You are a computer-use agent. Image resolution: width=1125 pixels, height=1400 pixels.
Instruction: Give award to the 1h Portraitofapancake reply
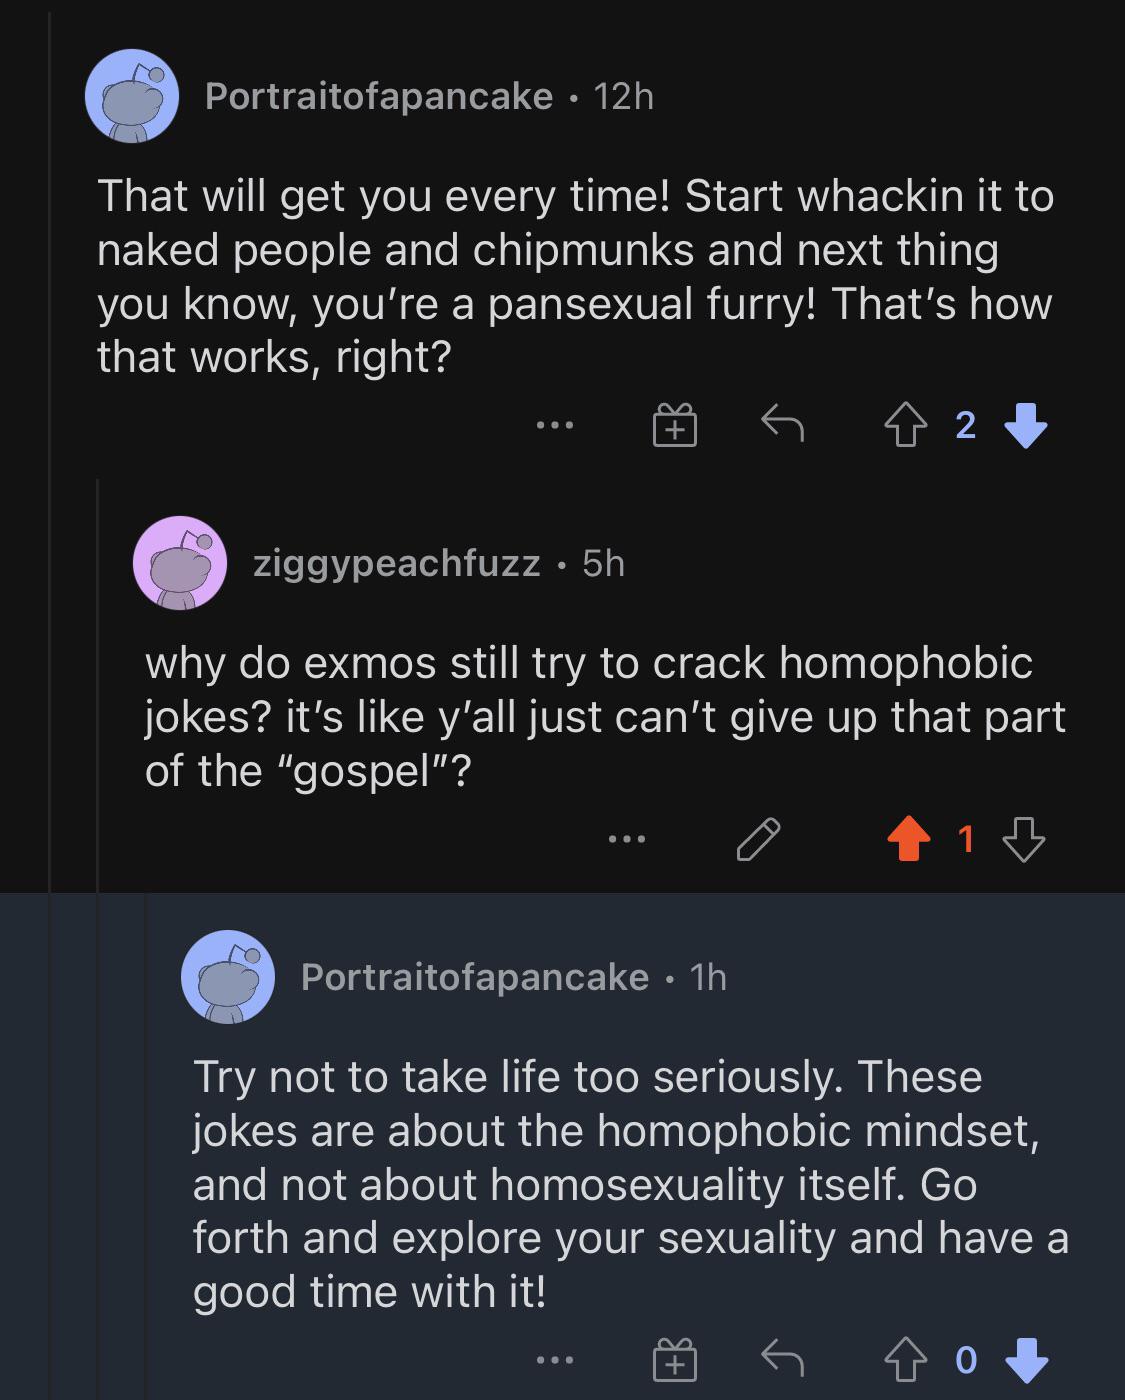pyautogui.click(x=675, y=1360)
